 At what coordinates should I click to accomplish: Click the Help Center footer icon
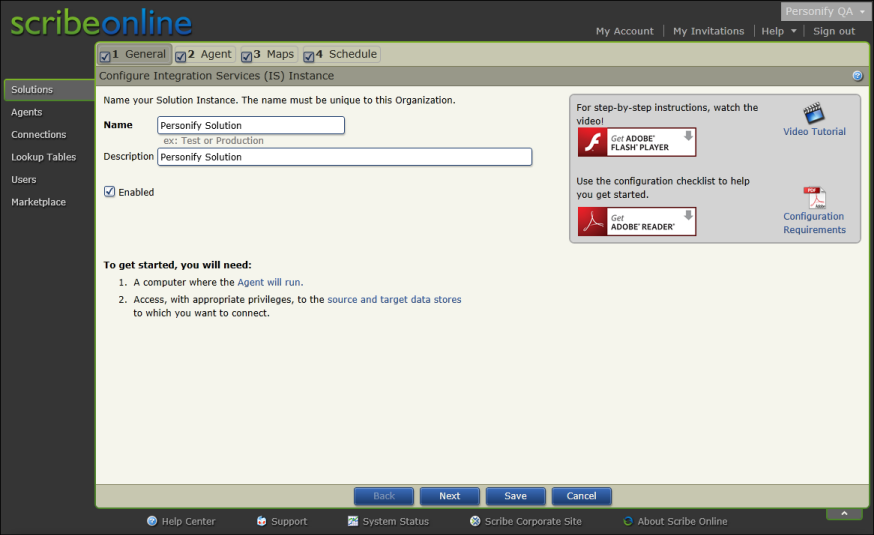click(152, 521)
